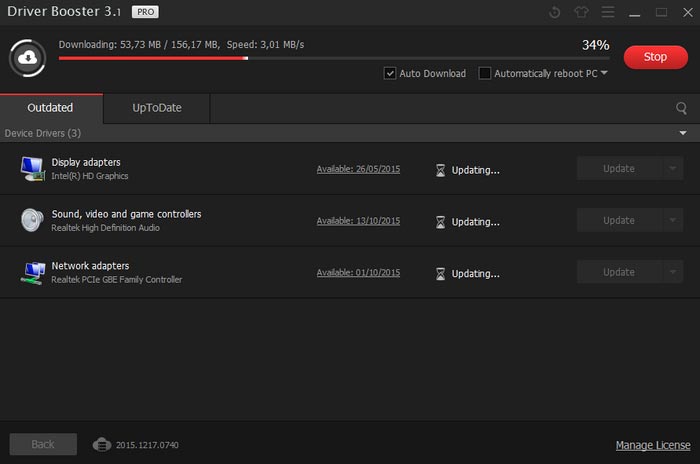Open dropdown next to Display adapters Update
The height and width of the screenshot is (464, 700).
coord(673,169)
